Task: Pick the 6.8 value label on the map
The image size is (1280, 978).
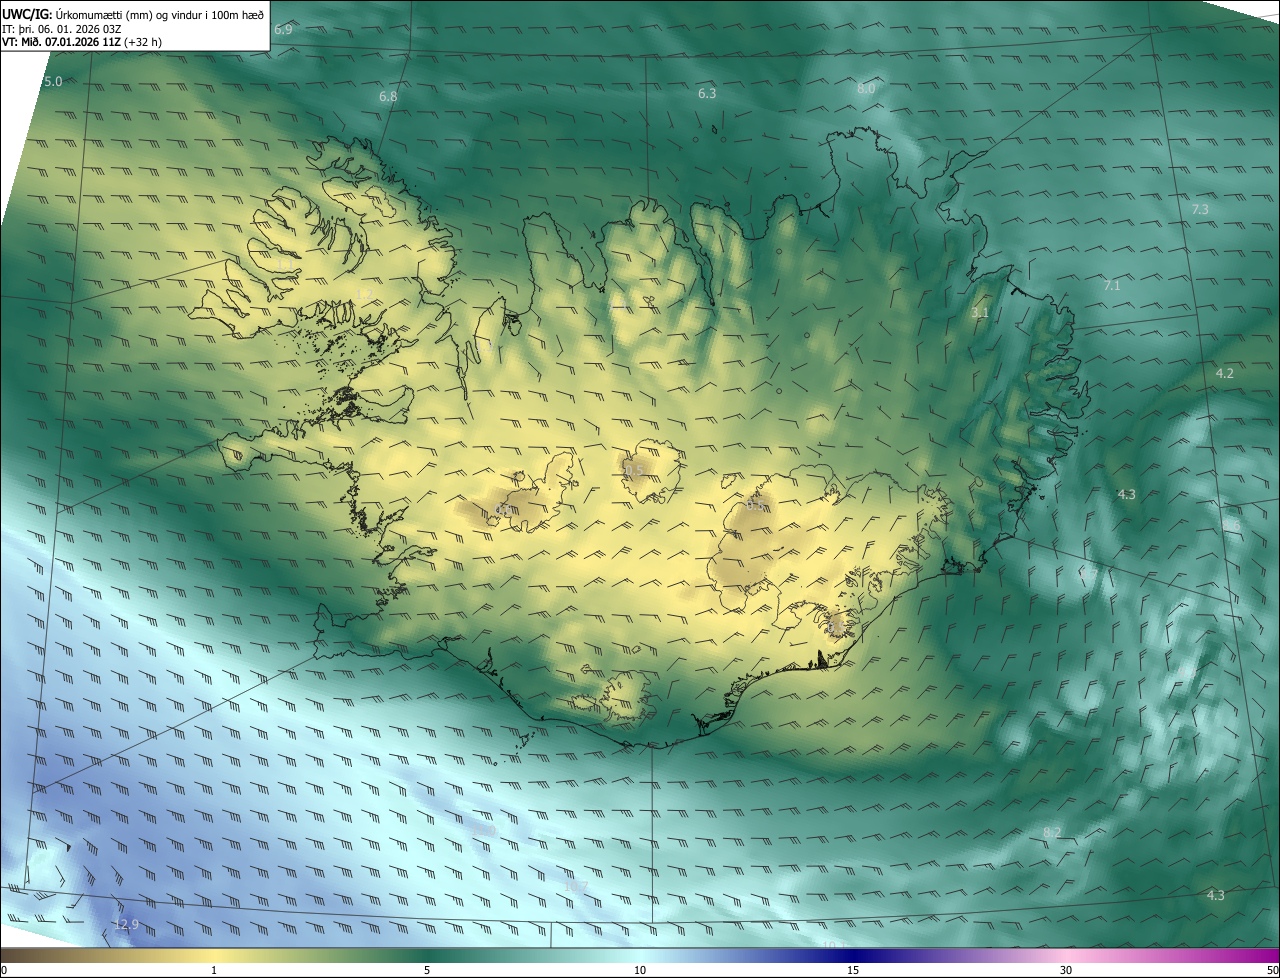Action: pos(388,97)
